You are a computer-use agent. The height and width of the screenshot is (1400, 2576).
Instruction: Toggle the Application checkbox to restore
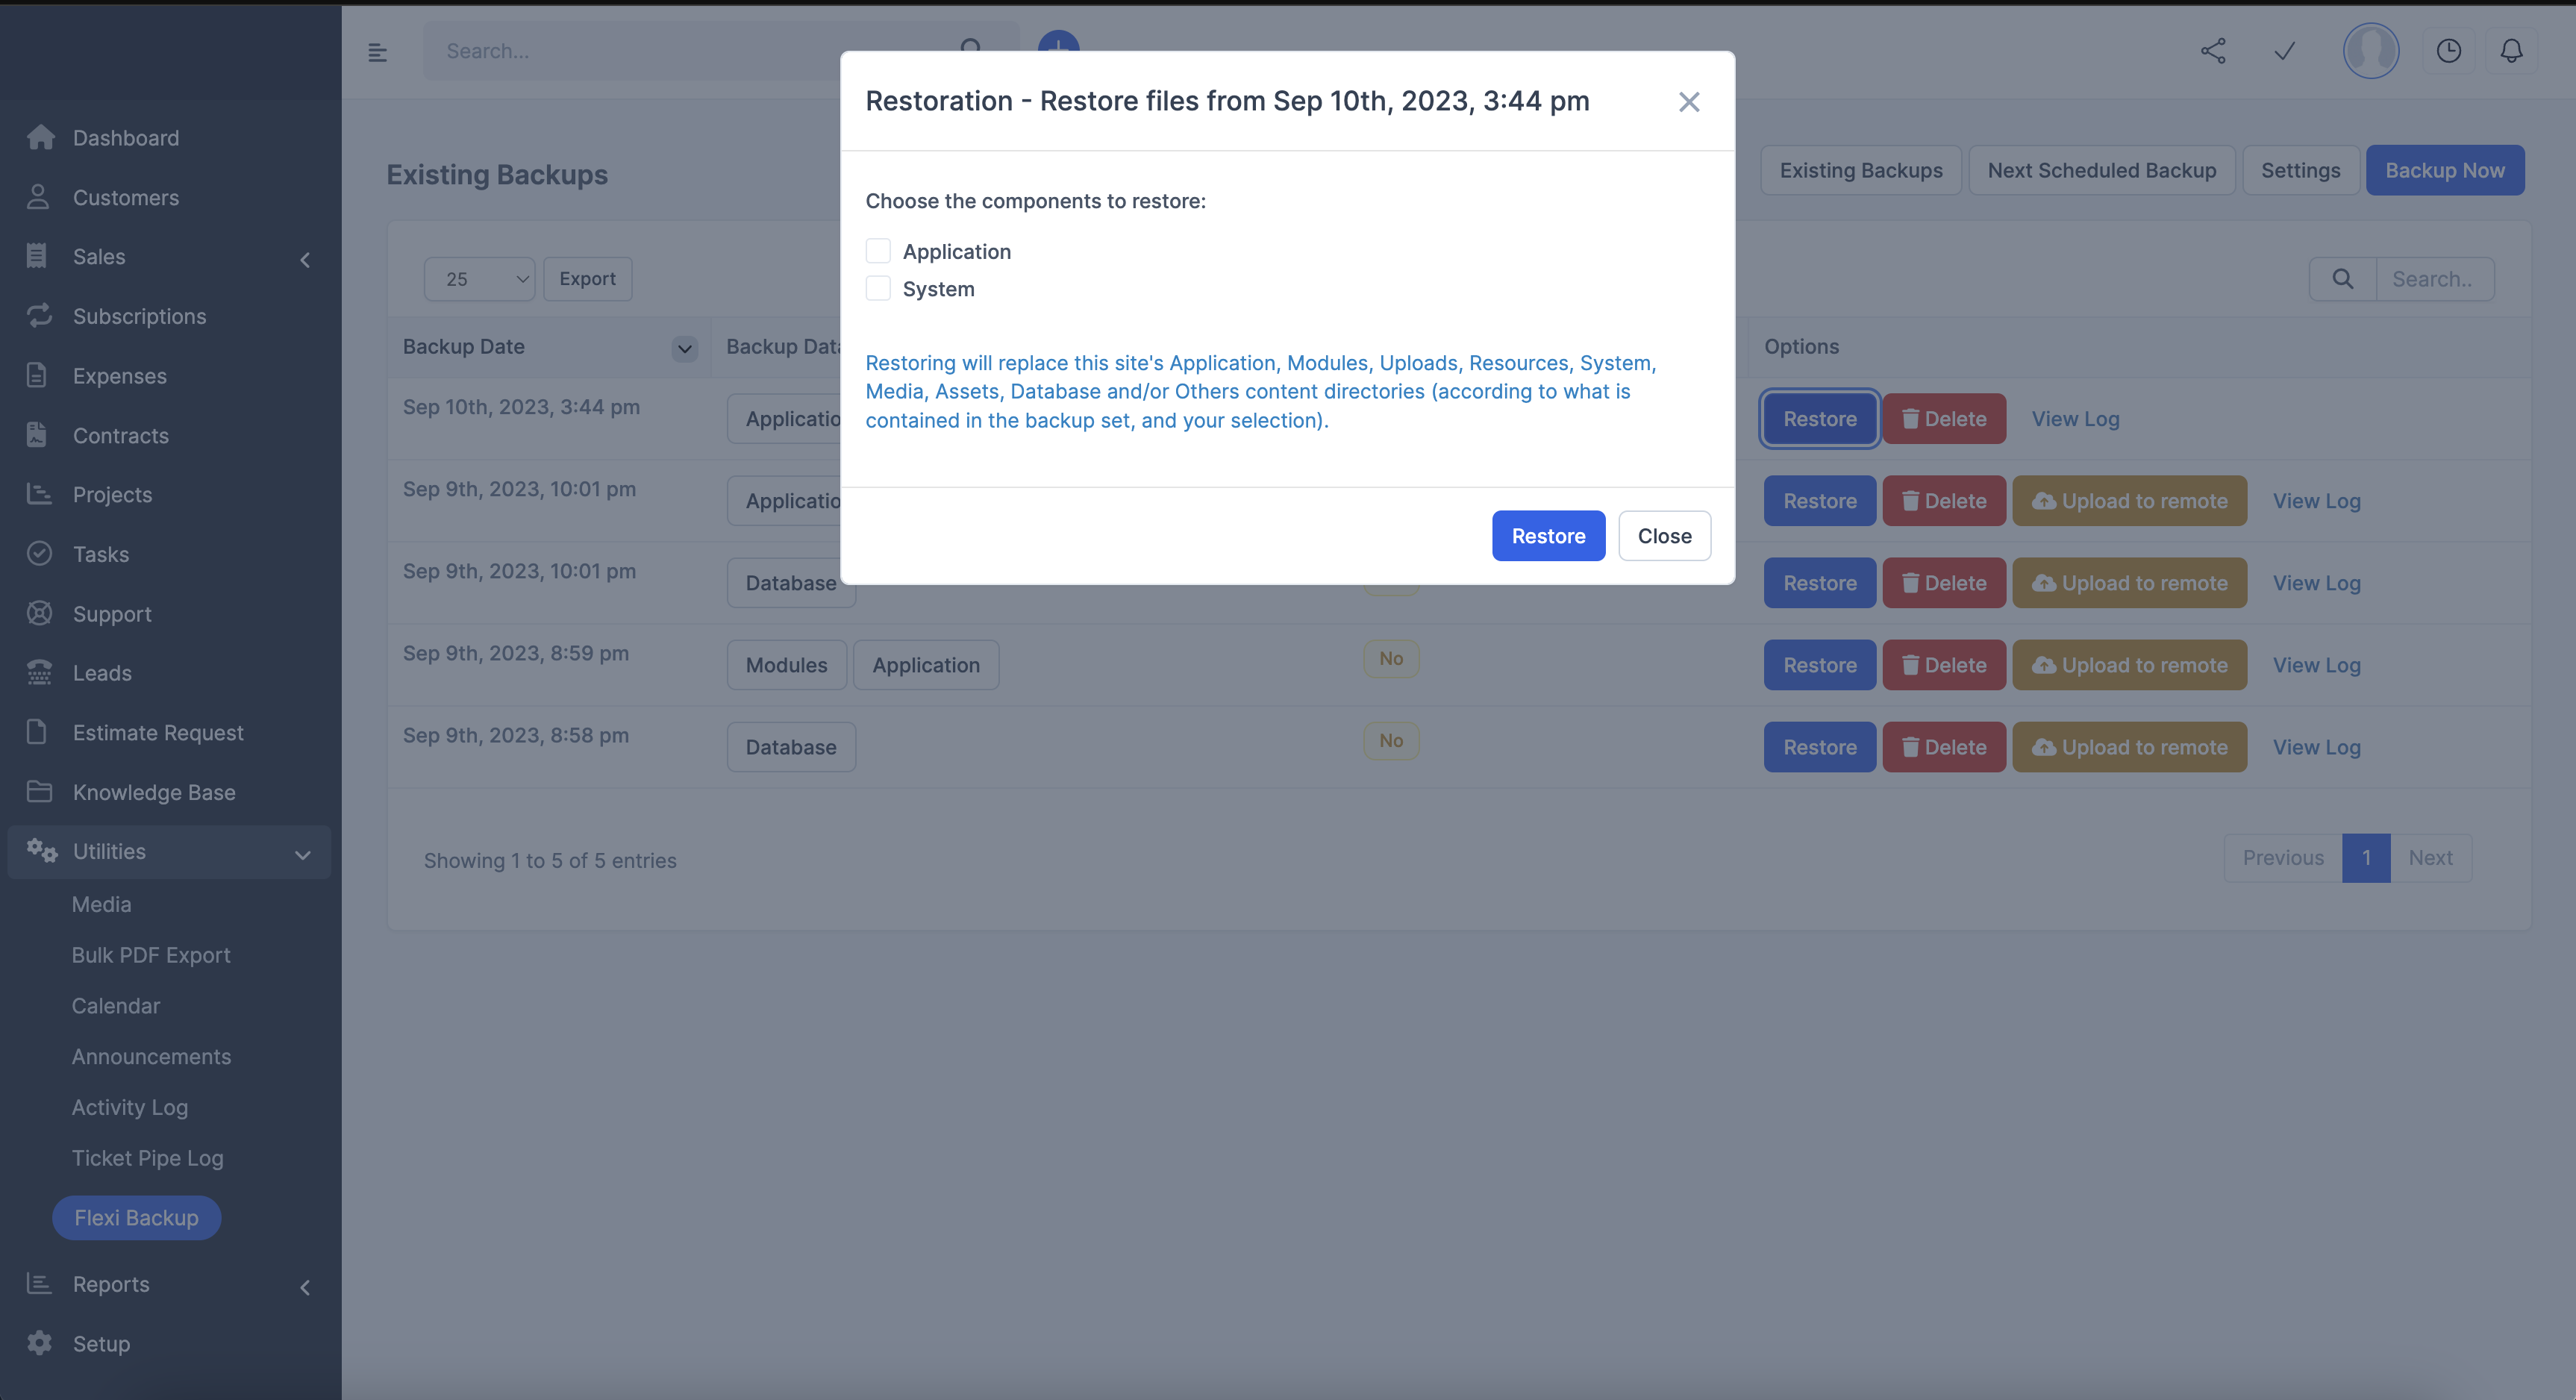click(x=877, y=250)
